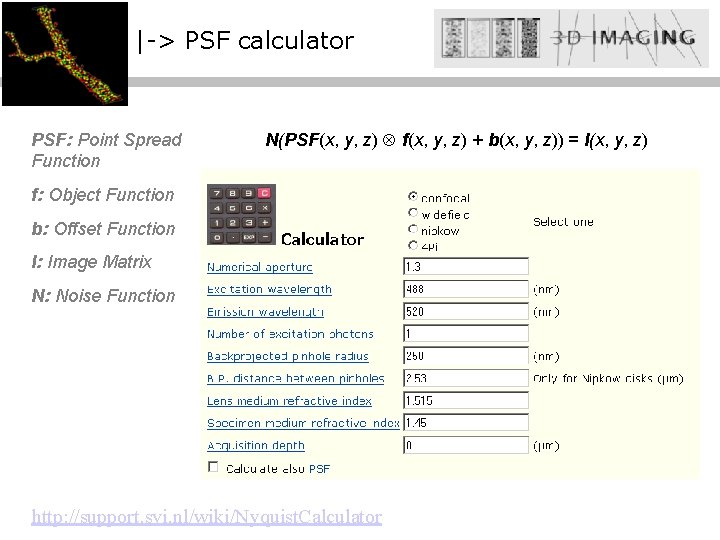Select the widefield radio button
Screen dimensions: 720x540
tap(413, 213)
